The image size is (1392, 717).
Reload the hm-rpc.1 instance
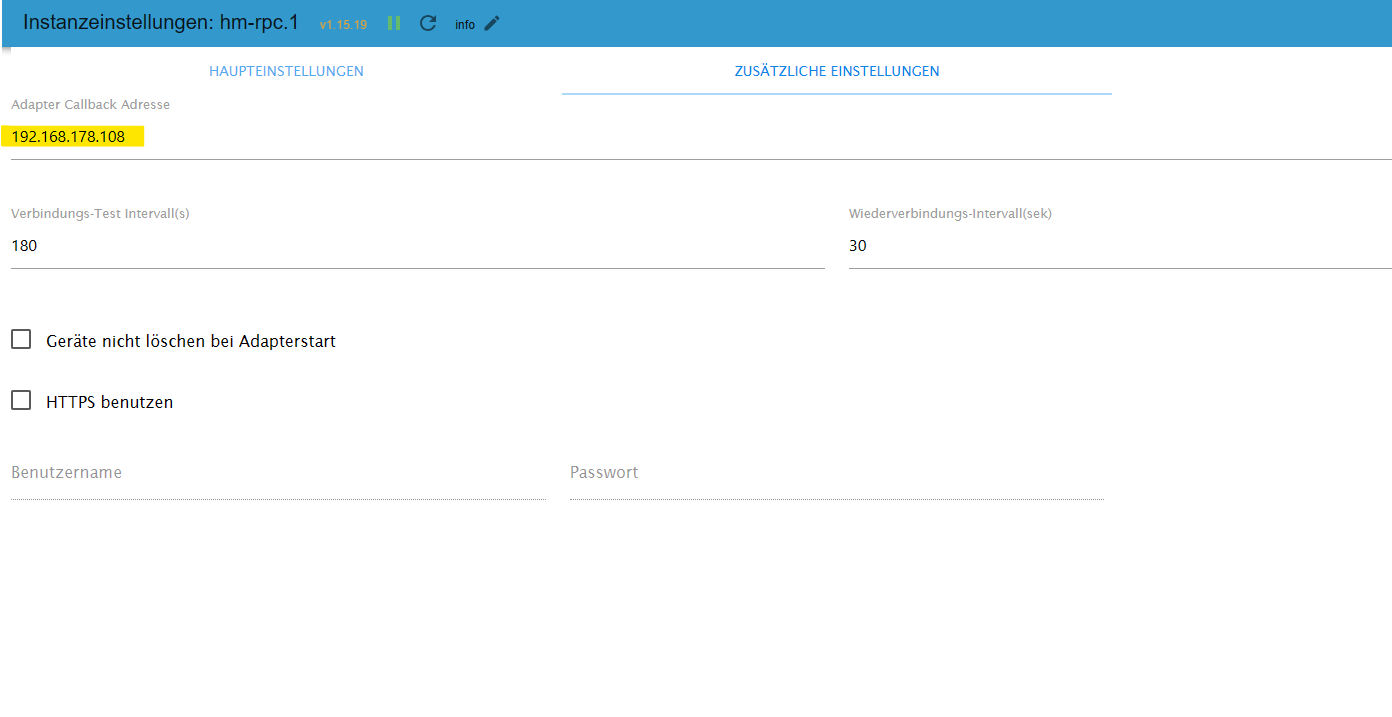click(428, 23)
